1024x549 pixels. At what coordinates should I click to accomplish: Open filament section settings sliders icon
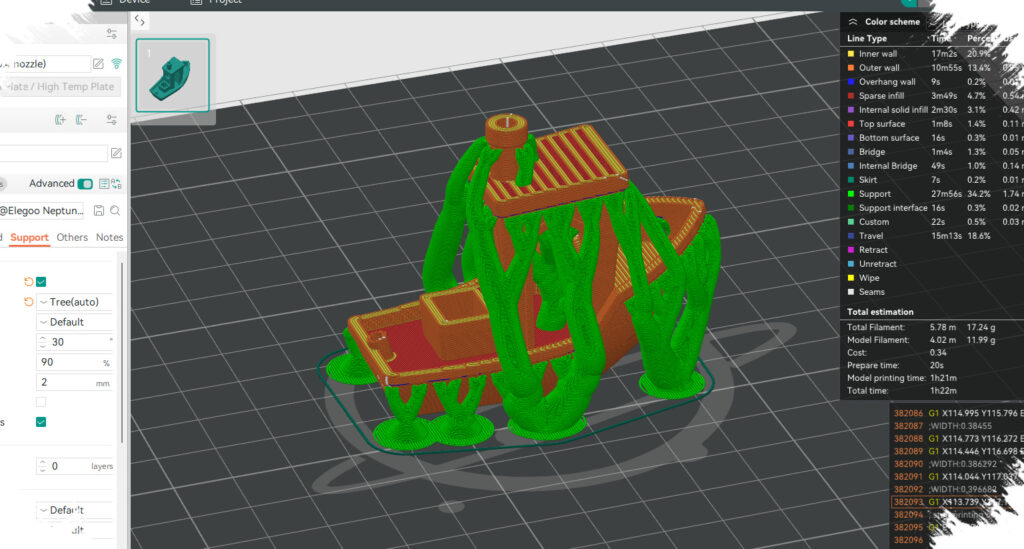point(112,119)
